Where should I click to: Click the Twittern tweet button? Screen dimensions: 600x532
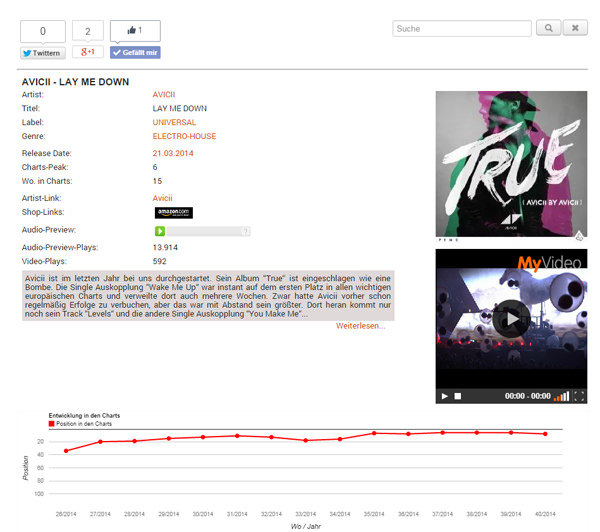[x=43, y=53]
